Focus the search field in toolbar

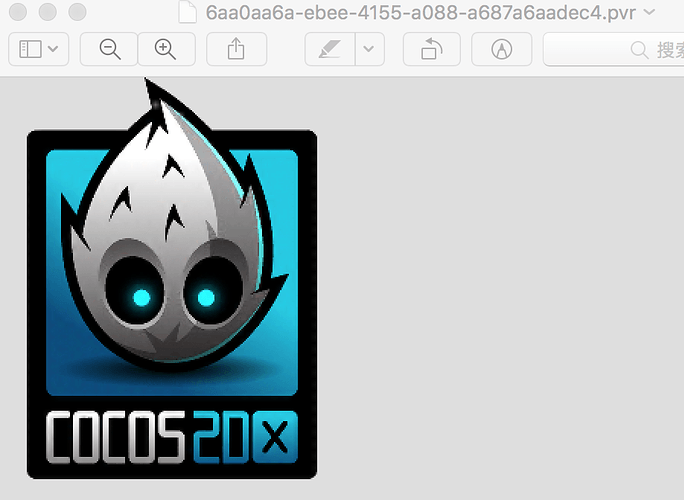[x=614, y=49]
